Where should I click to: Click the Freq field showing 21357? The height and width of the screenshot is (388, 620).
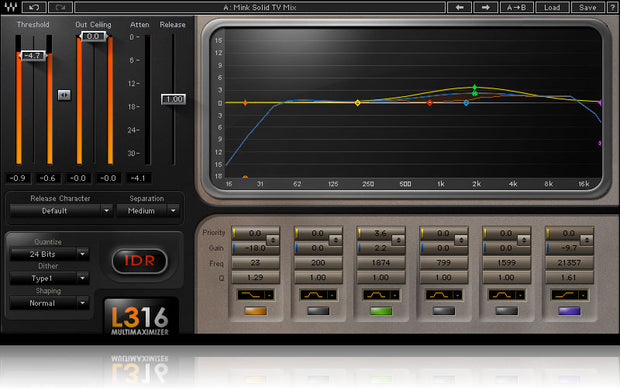tap(569, 263)
